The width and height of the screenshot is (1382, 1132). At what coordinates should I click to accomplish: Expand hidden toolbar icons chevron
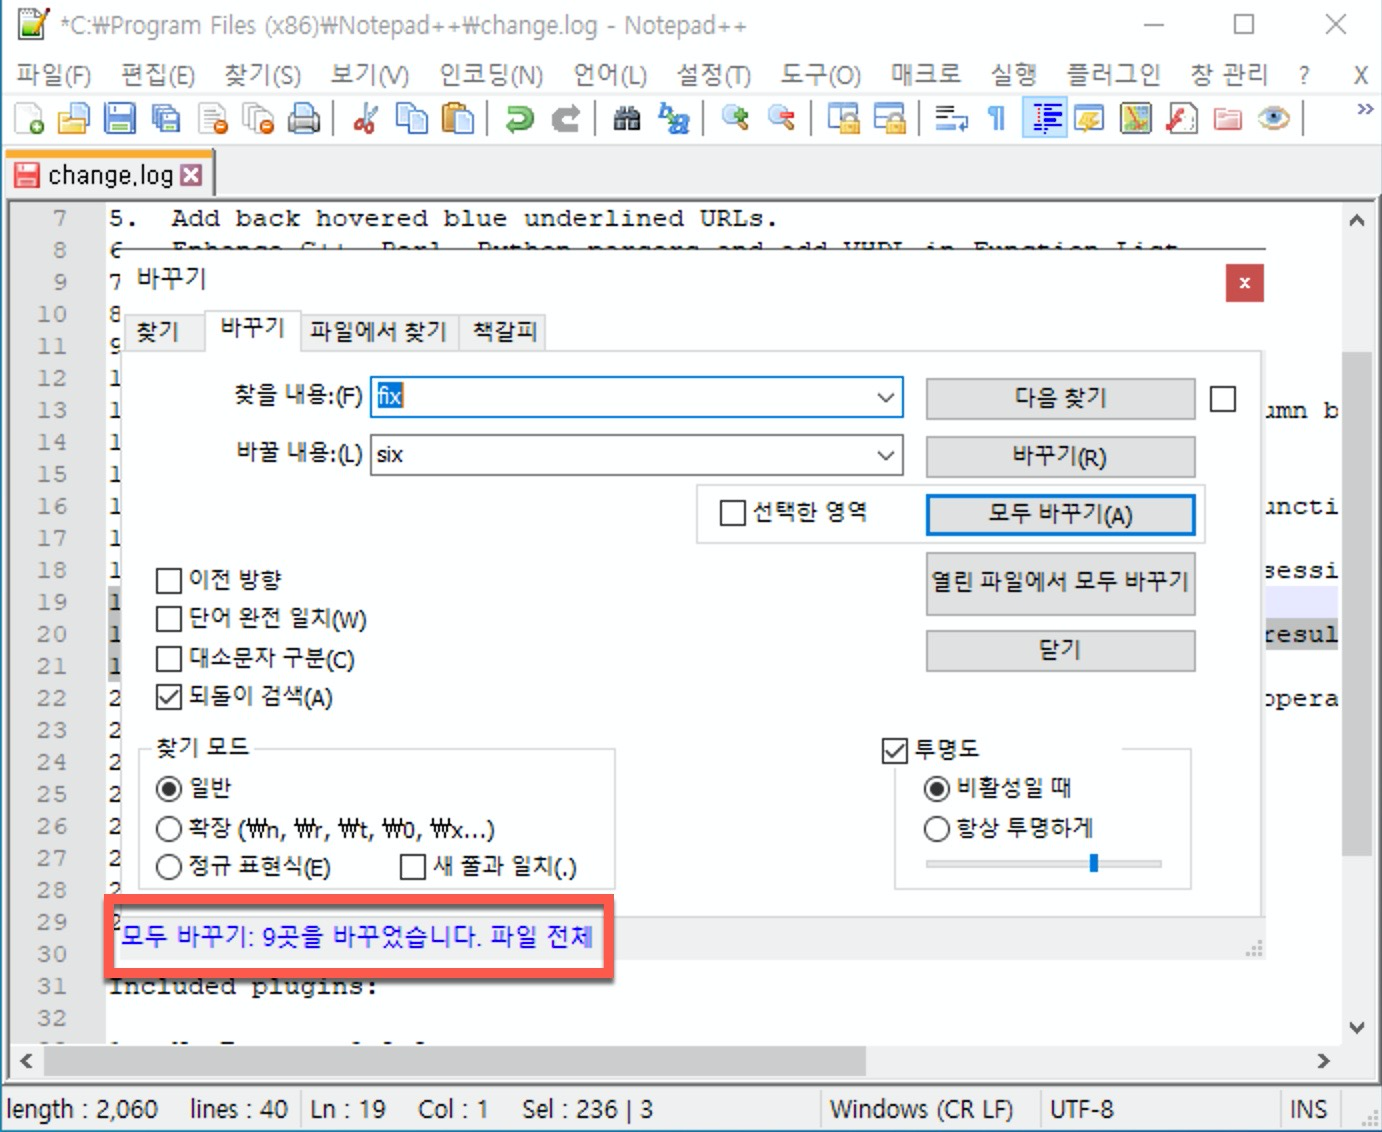tap(1364, 108)
